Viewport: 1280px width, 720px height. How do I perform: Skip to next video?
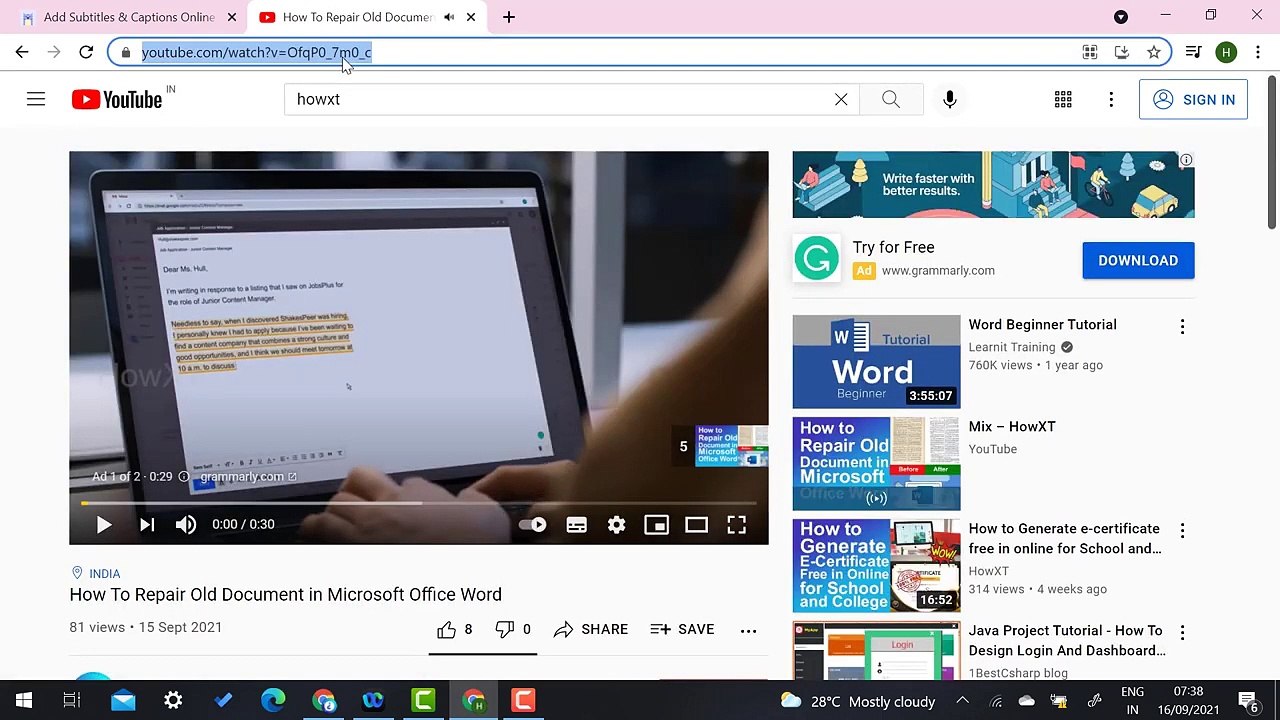click(147, 524)
